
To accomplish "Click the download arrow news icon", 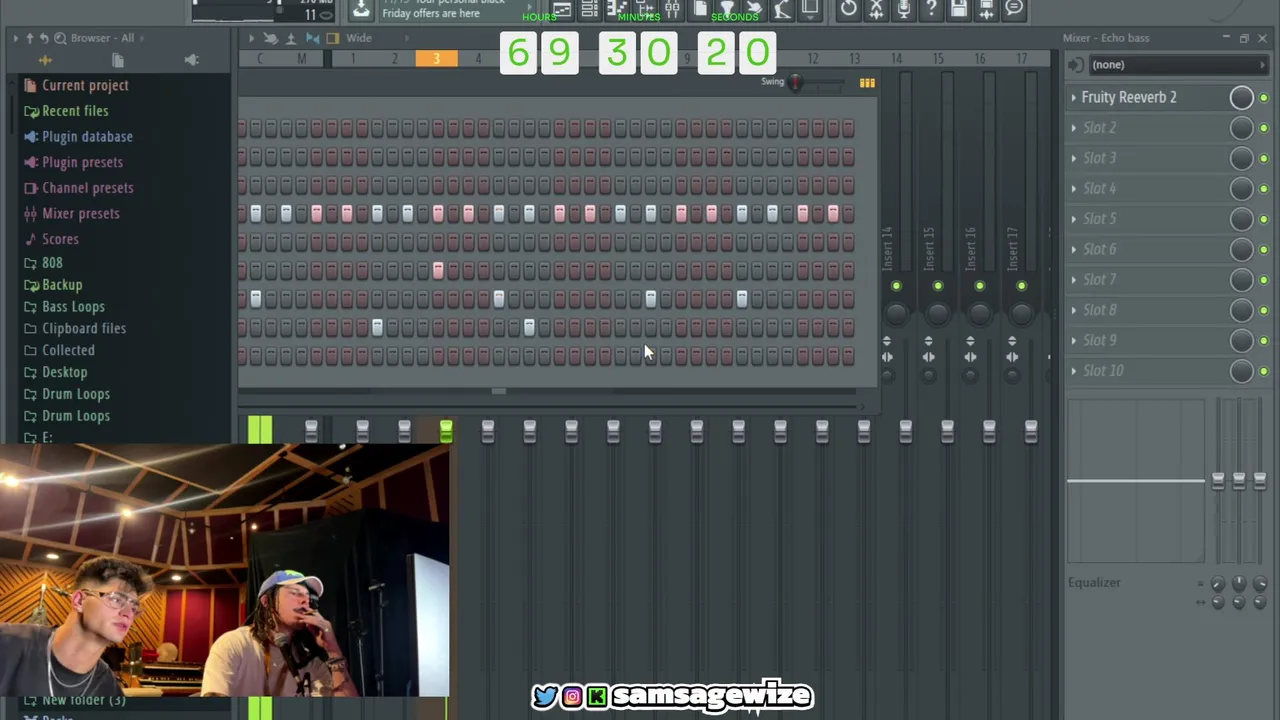I will 360,9.
